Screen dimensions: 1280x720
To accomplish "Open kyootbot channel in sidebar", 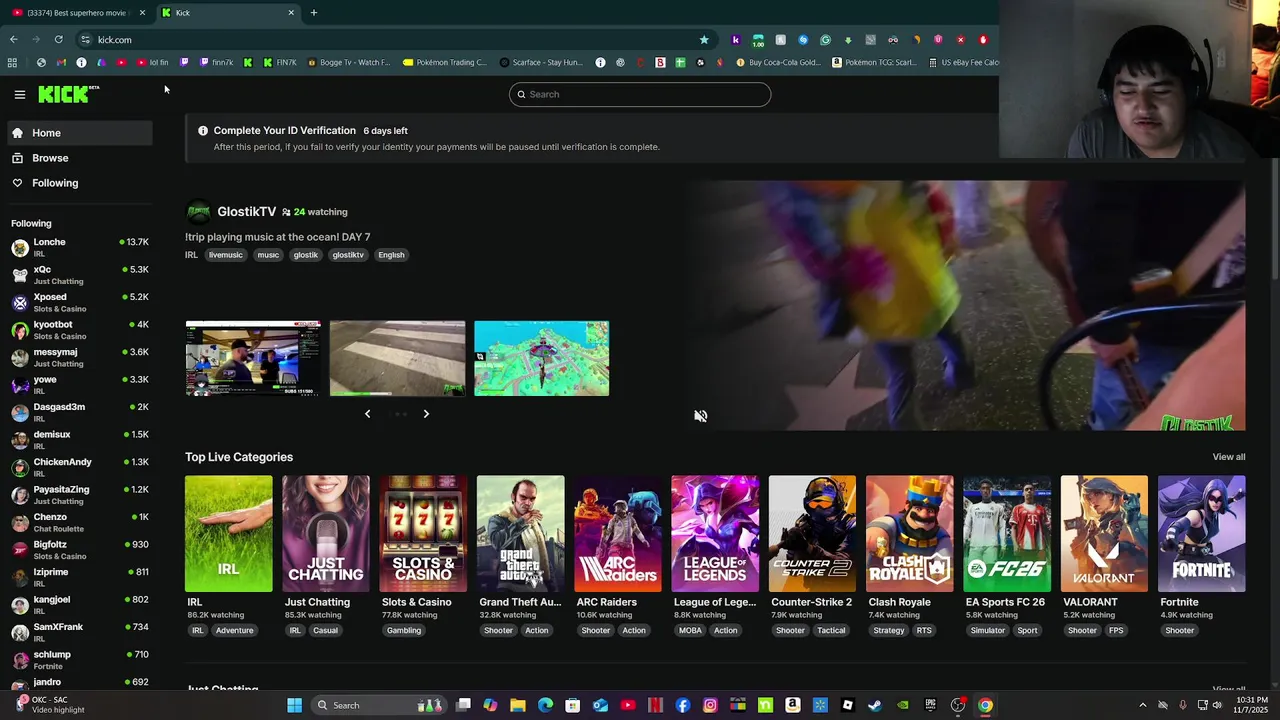I will coord(78,330).
